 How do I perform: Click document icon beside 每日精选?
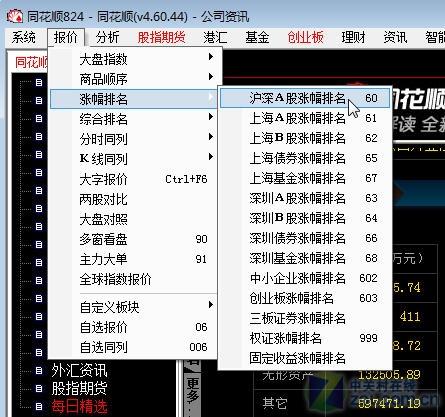pyautogui.click(x=39, y=406)
